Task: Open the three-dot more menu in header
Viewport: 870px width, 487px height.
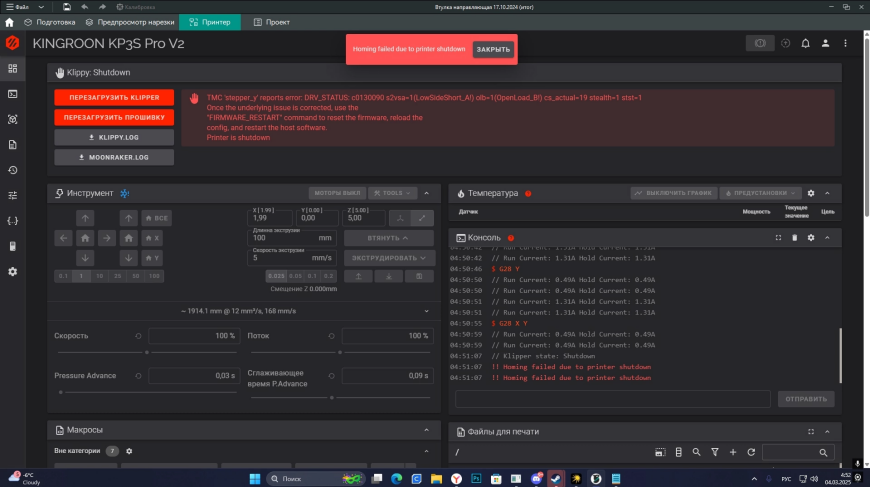Action: pos(845,43)
